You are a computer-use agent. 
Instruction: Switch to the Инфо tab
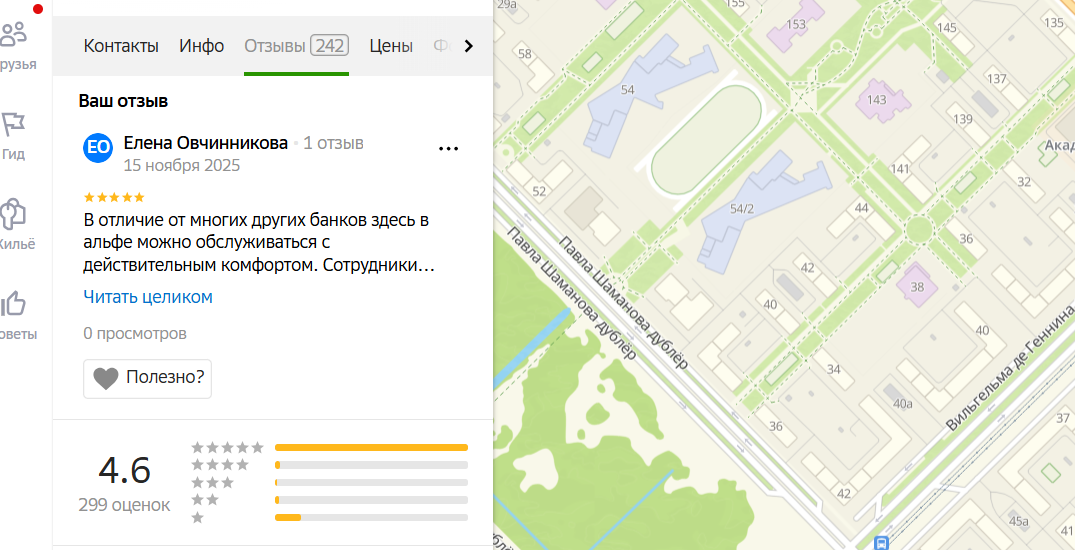point(202,47)
